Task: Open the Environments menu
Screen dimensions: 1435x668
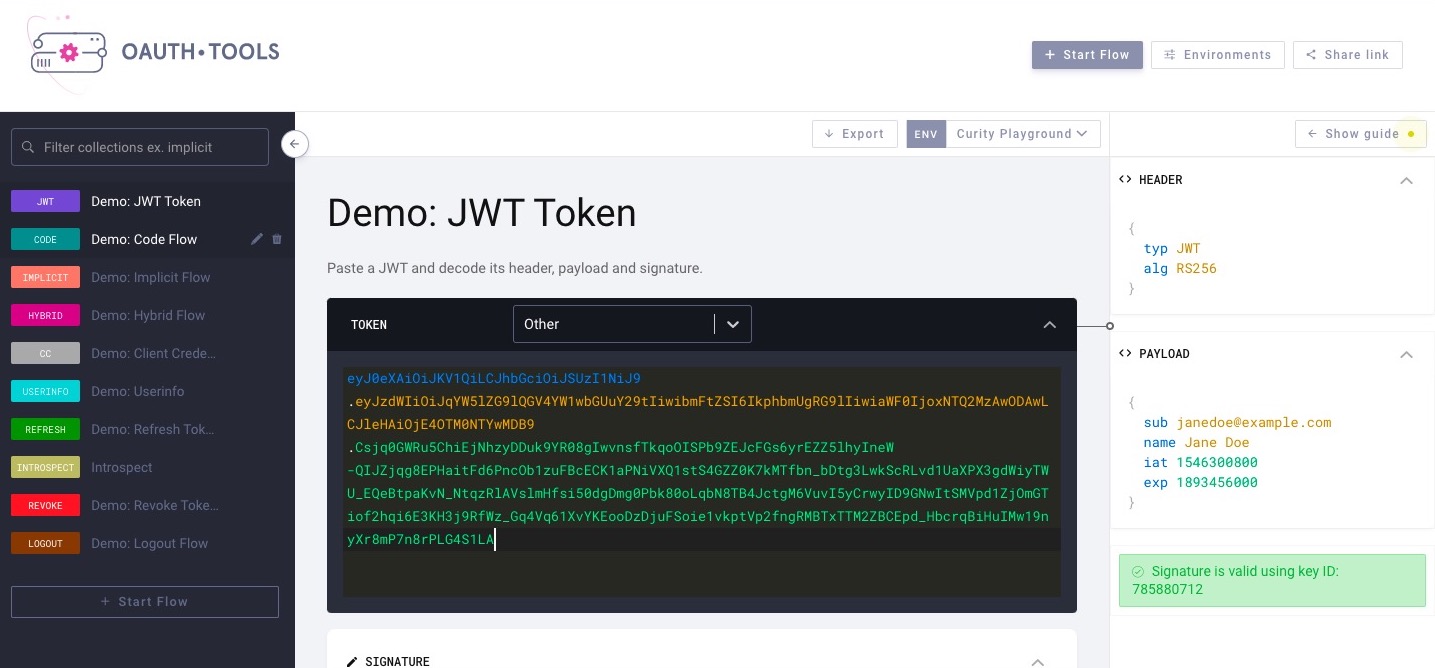Action: point(1217,55)
